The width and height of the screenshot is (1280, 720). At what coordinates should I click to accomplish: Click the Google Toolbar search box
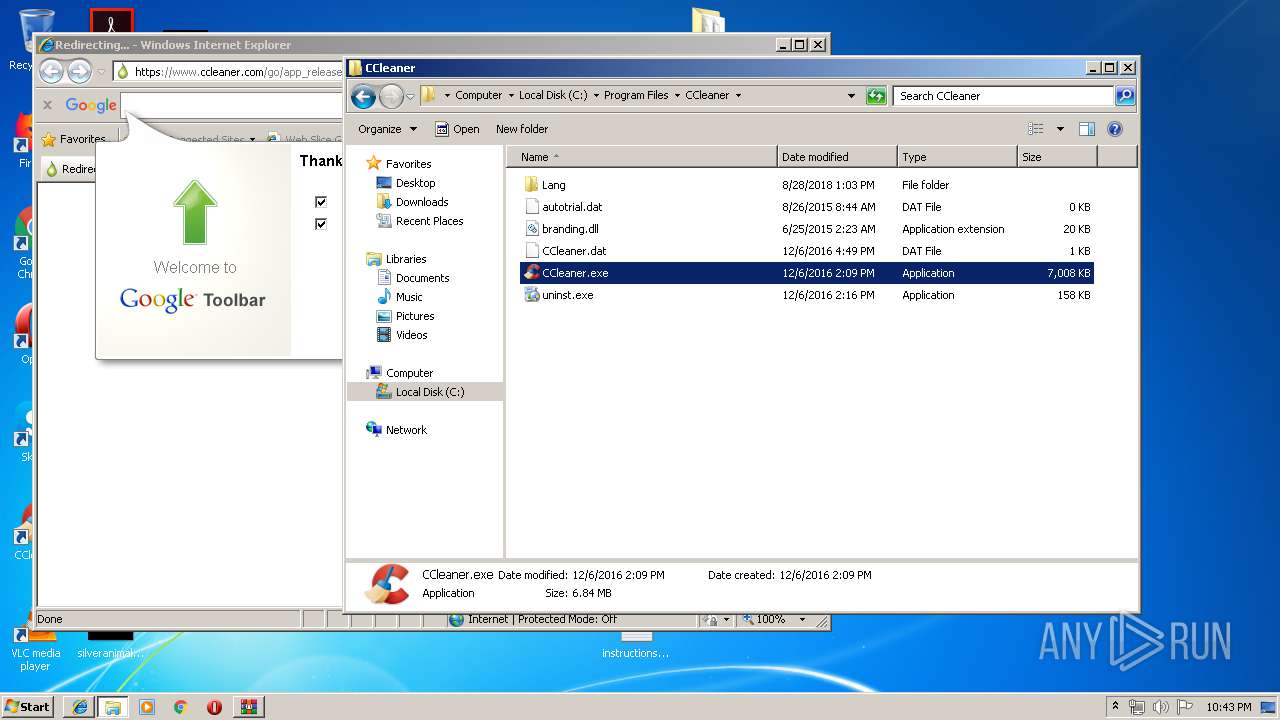[x=231, y=105]
